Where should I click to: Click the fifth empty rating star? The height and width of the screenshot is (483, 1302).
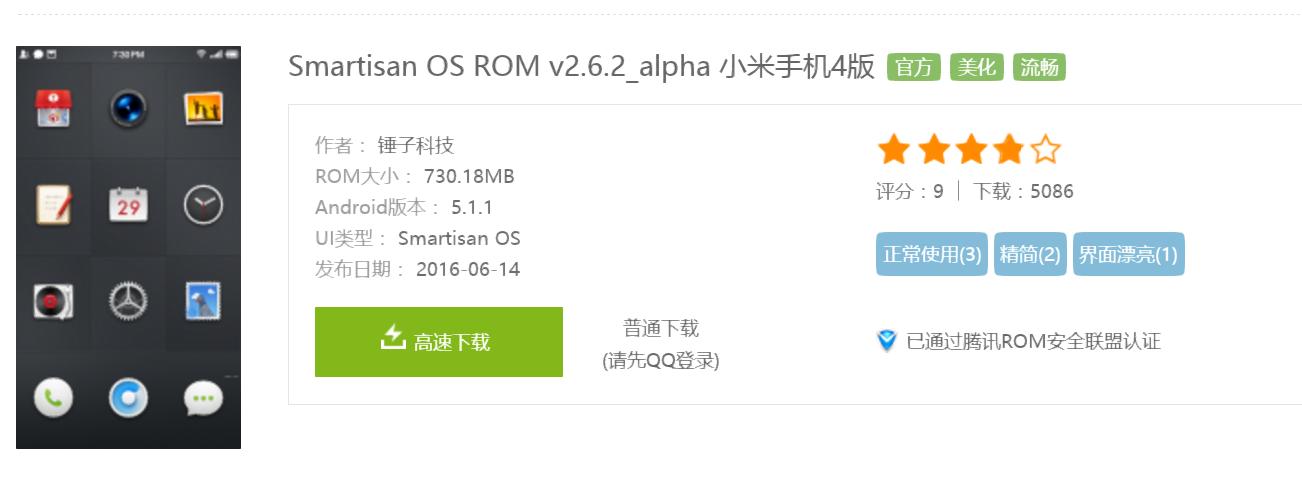click(x=1045, y=151)
